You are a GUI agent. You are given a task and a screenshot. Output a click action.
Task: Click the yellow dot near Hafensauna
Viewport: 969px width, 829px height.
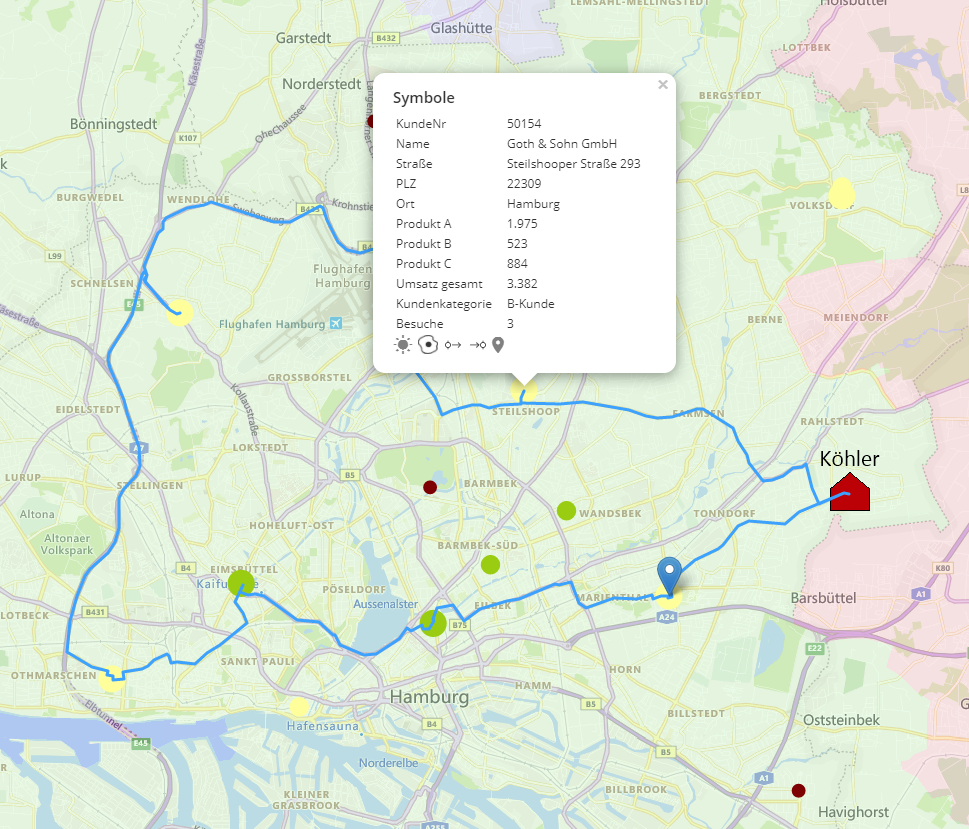coord(298,707)
